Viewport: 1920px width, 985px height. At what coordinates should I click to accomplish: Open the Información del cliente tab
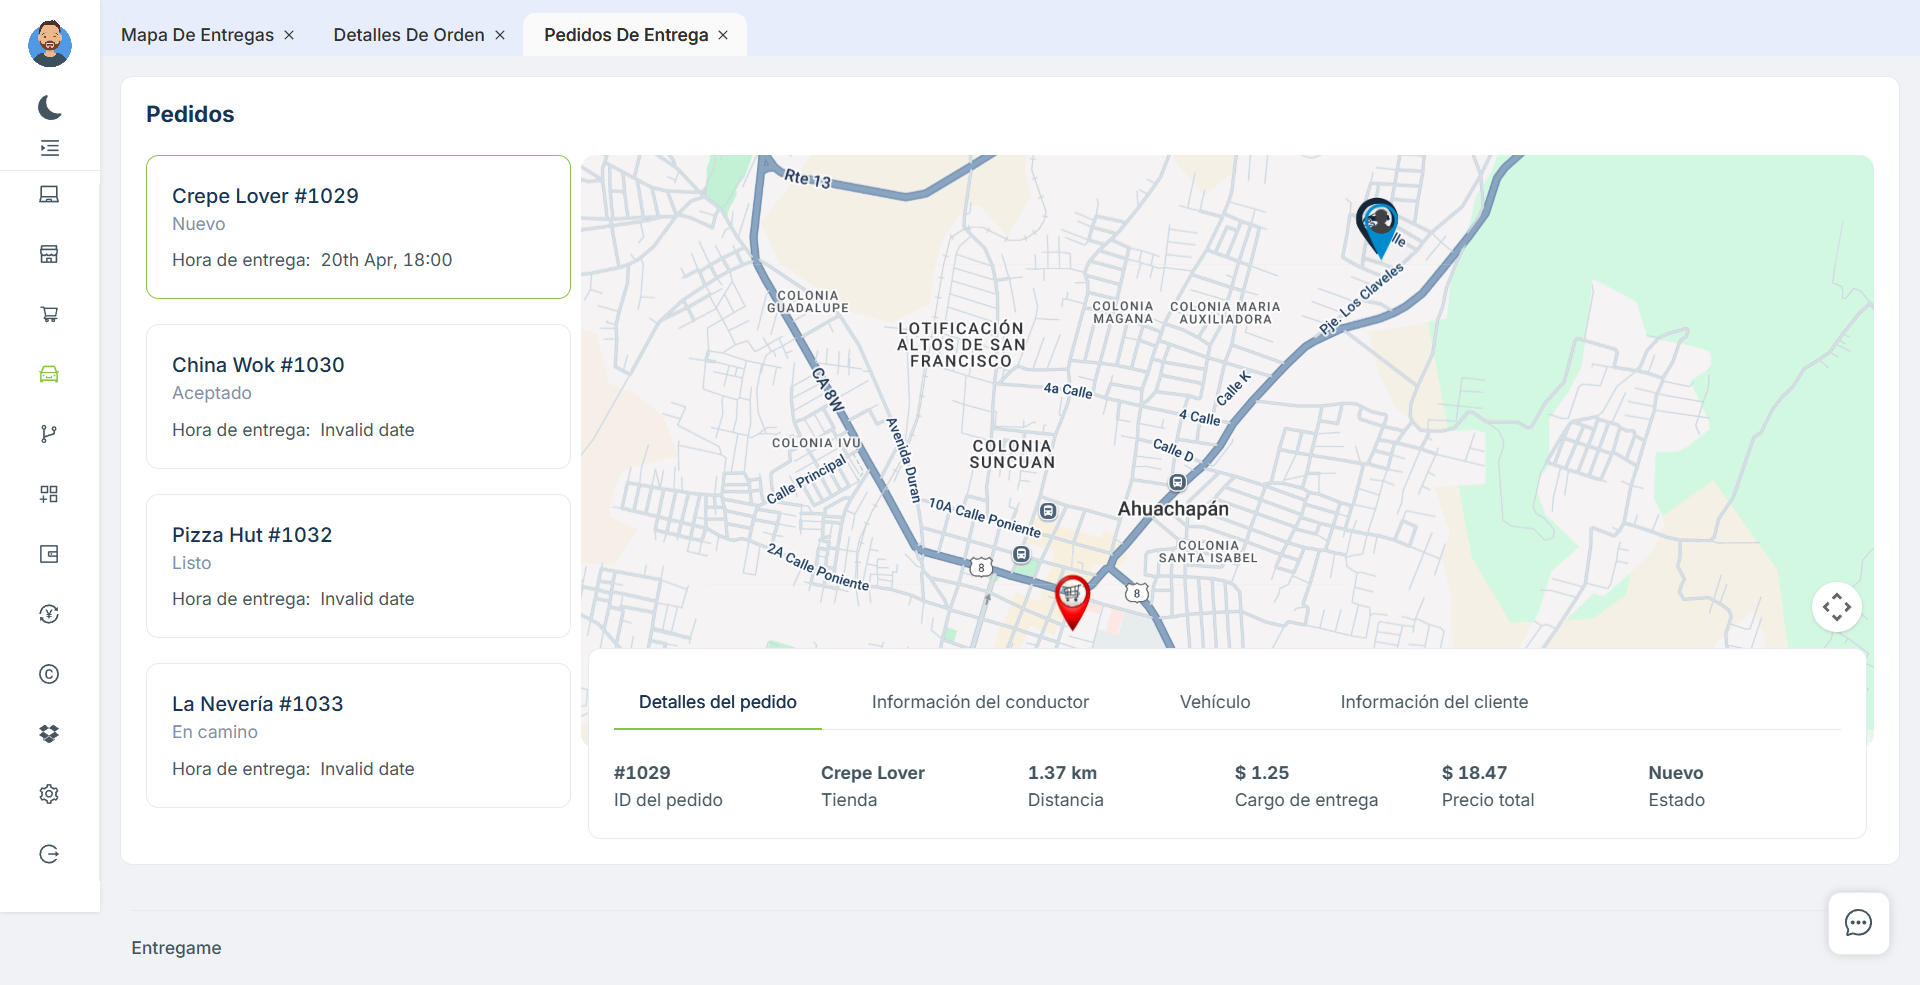(x=1434, y=702)
